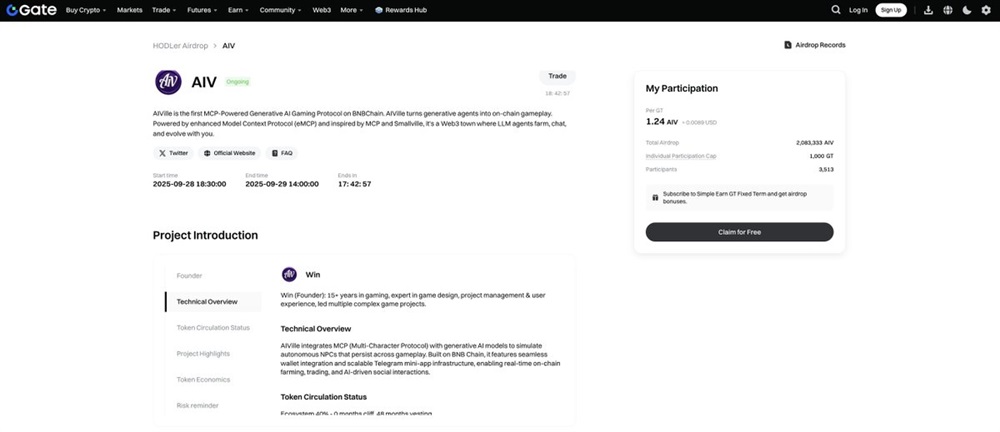Screen dimensions: 1000x432
Task: Select Token Circulation Status section
Action: (x=213, y=328)
